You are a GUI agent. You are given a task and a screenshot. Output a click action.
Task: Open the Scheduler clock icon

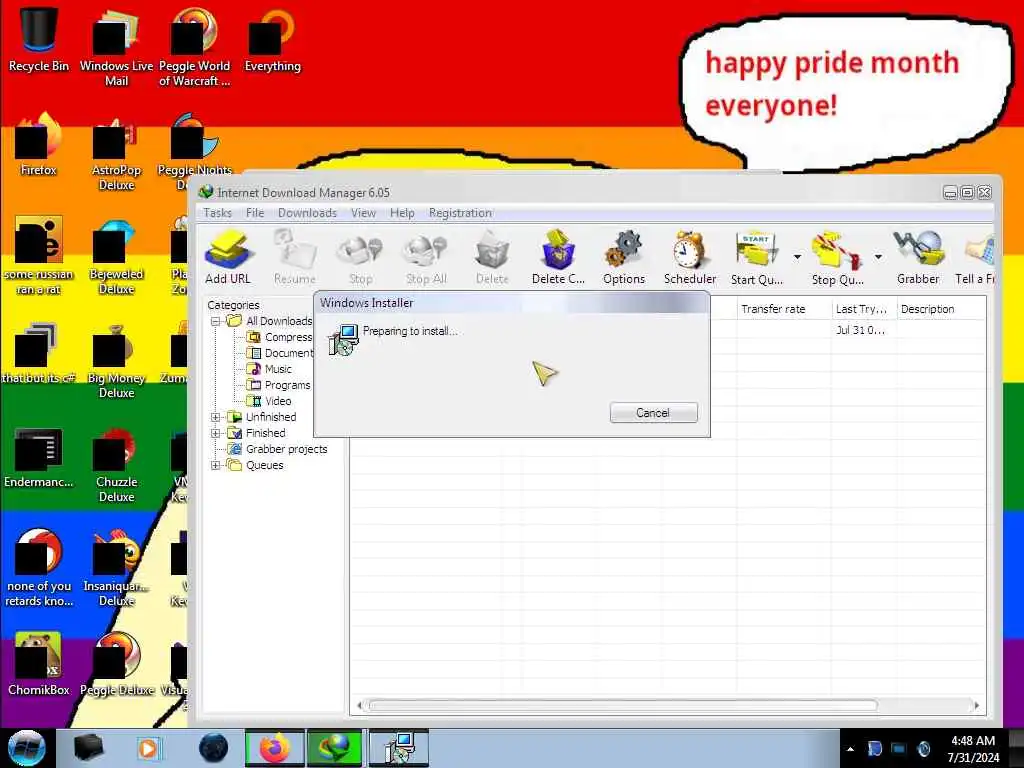pyautogui.click(x=690, y=257)
